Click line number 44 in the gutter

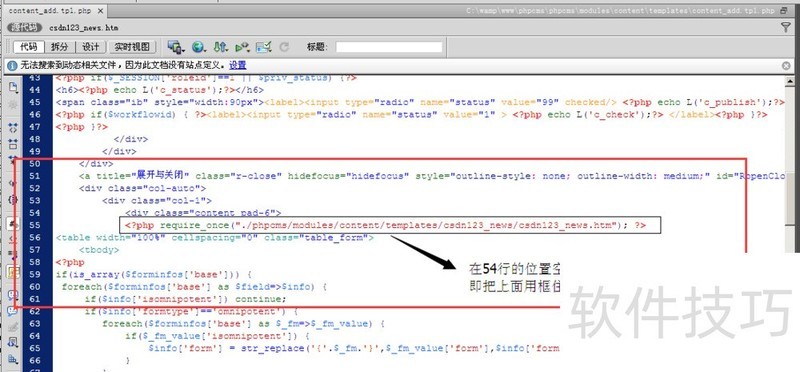tap(35, 90)
